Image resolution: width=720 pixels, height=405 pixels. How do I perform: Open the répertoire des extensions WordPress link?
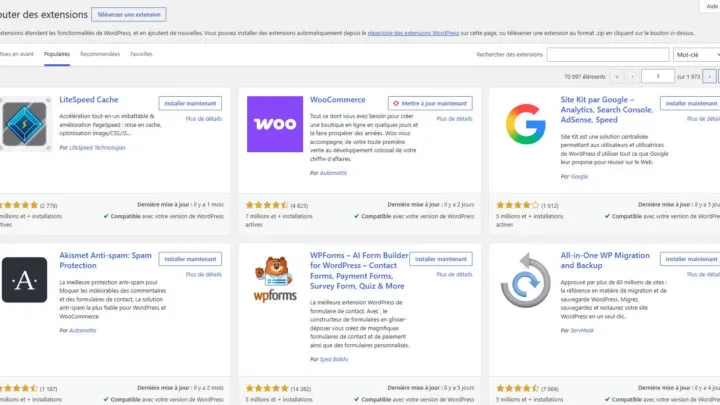pos(413,33)
